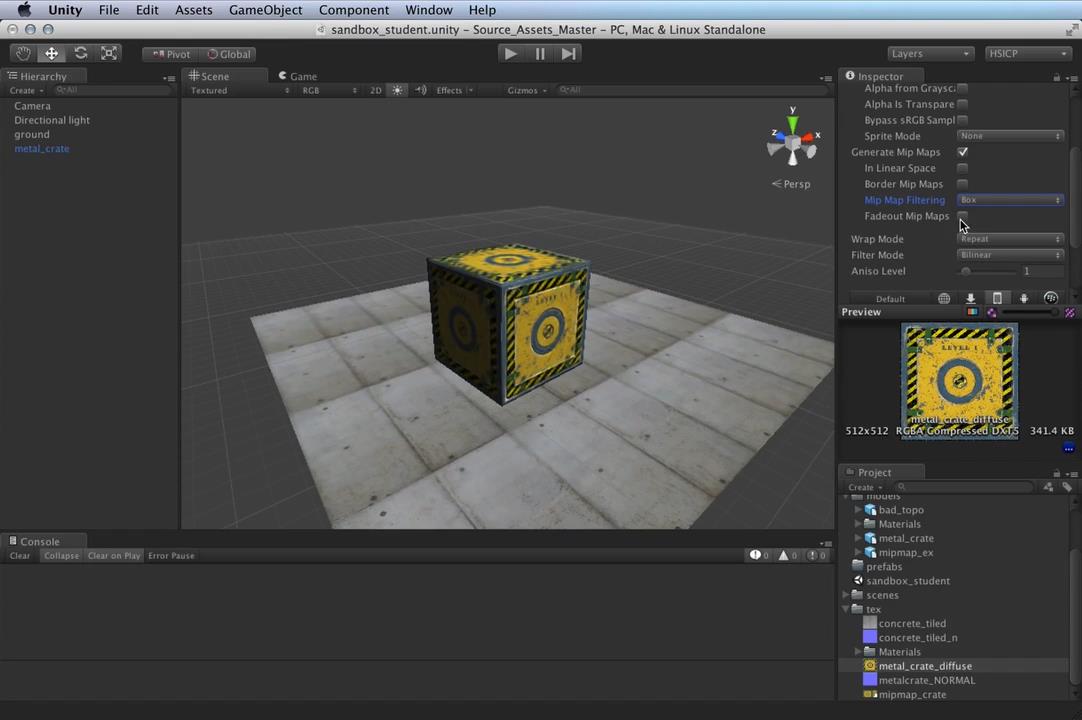Toggle console Collapse button

[61, 555]
